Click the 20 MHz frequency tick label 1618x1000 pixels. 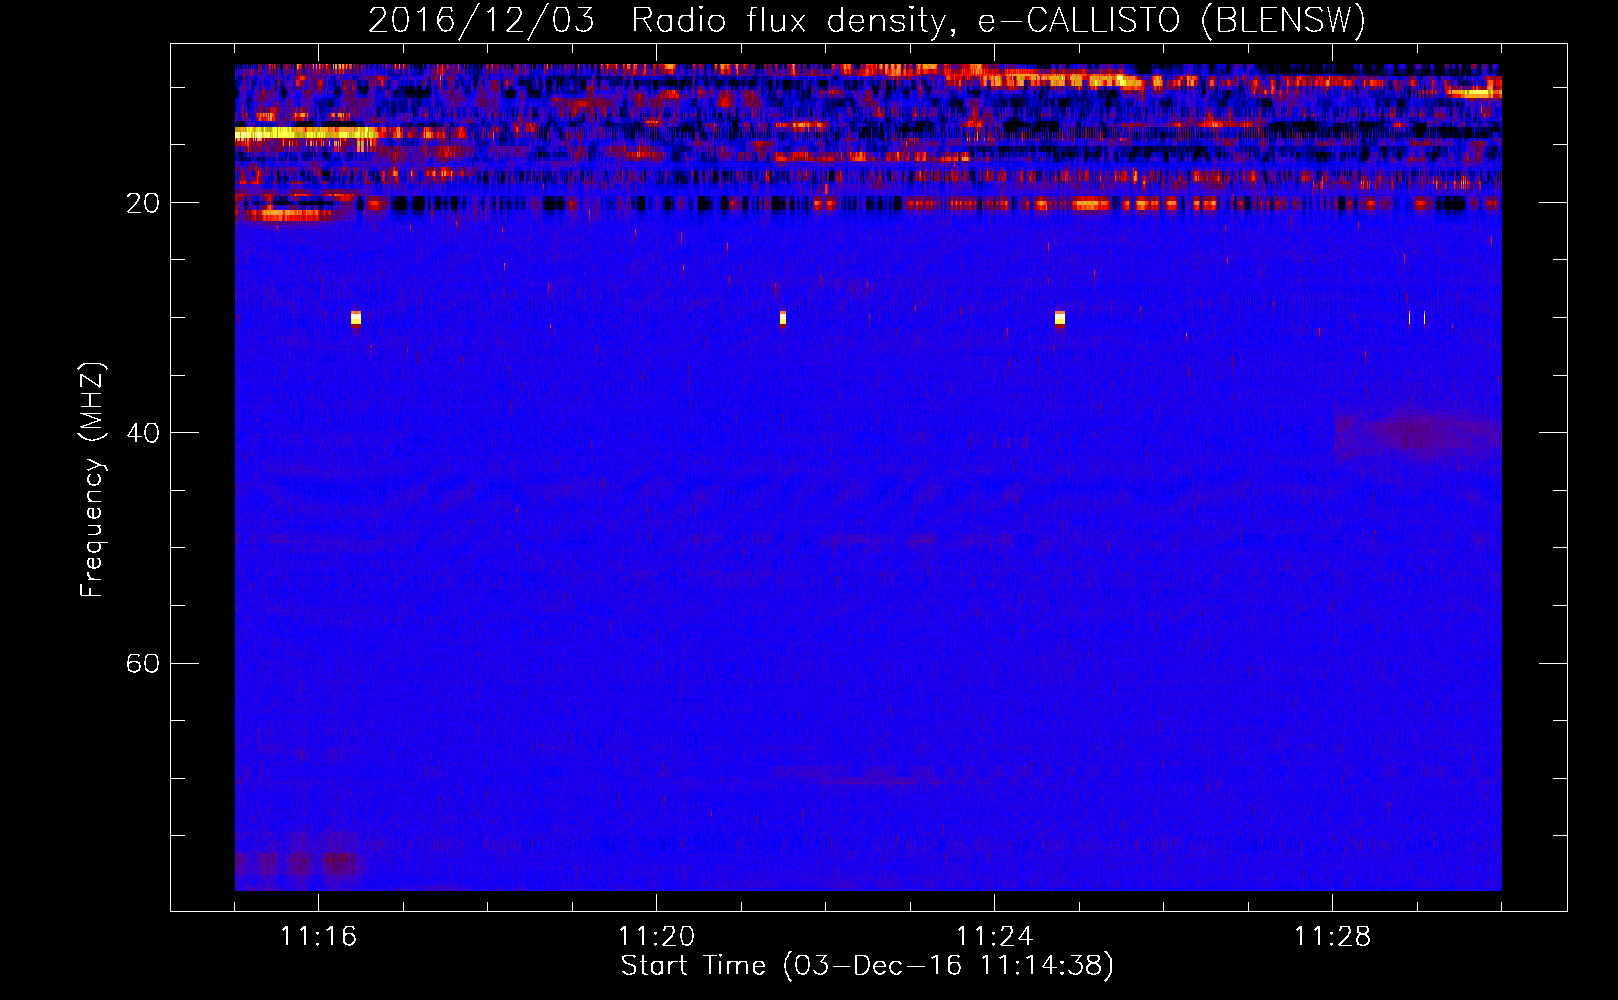tap(142, 203)
